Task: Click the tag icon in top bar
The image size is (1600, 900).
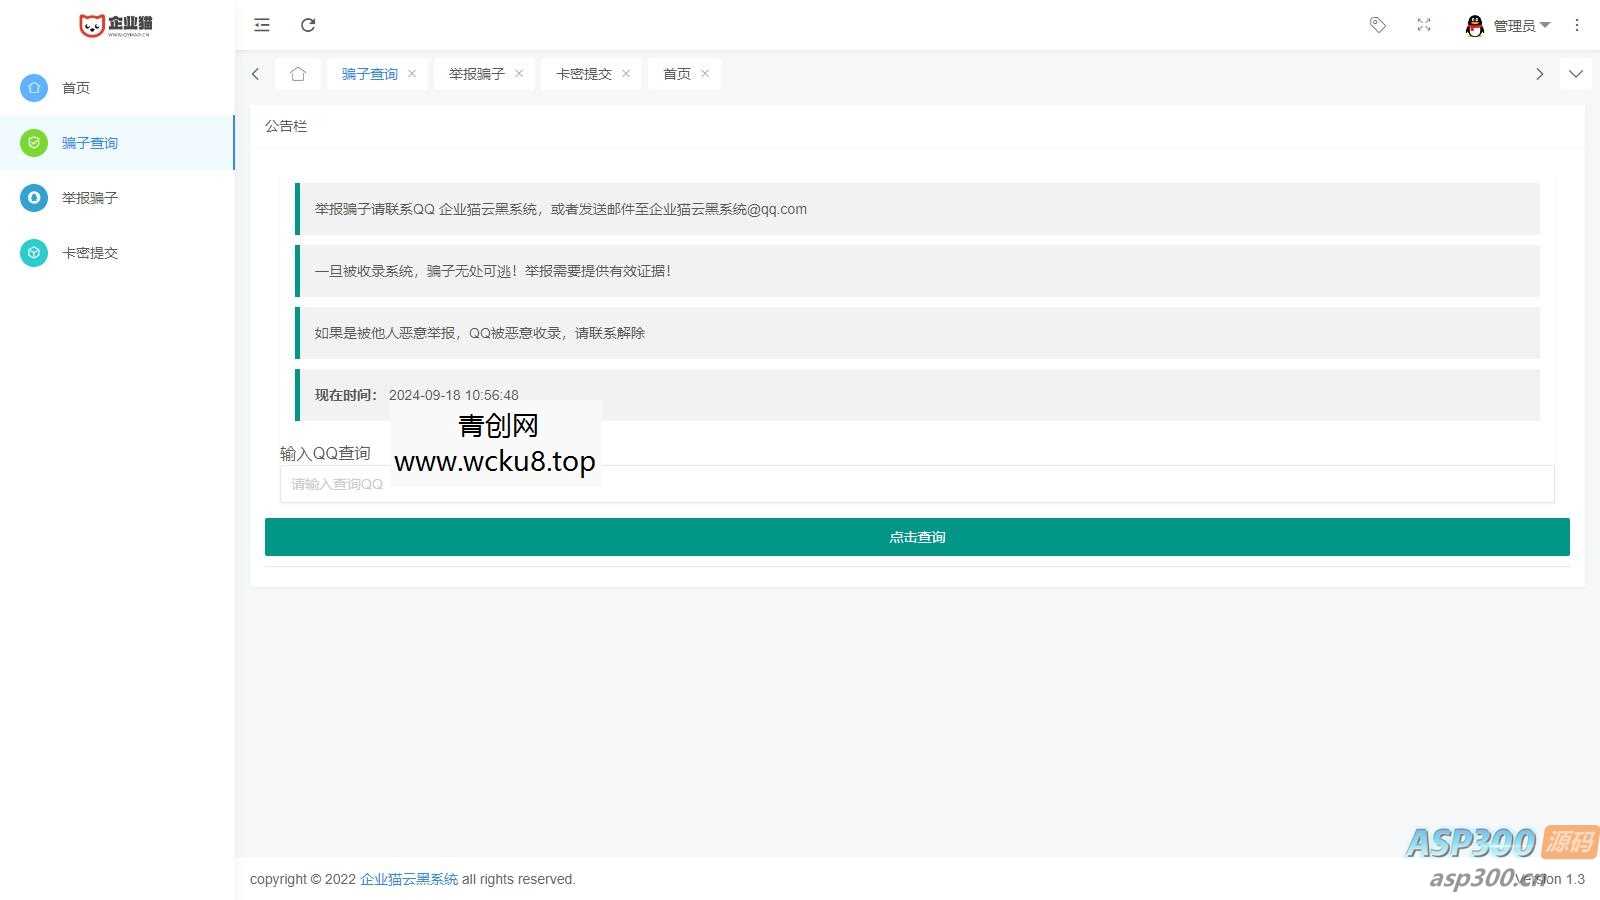Action: pyautogui.click(x=1377, y=25)
